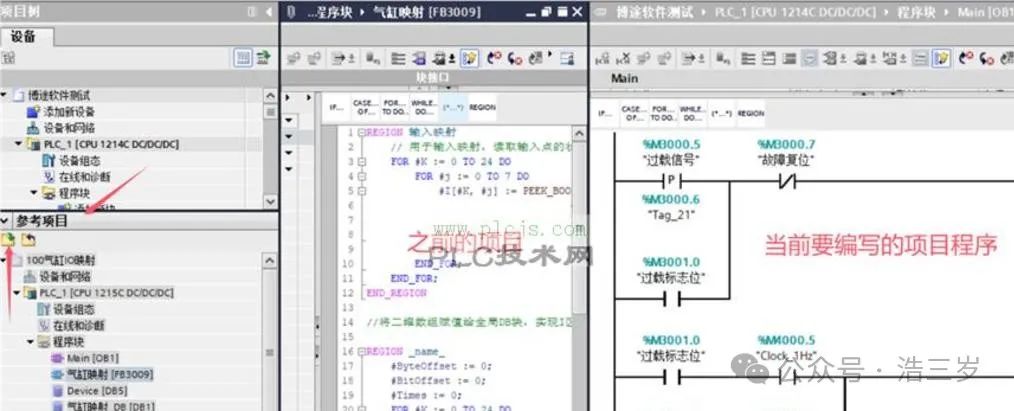
Task: Select the Clock_1Hz contact %M4000.5
Action: 785,377
